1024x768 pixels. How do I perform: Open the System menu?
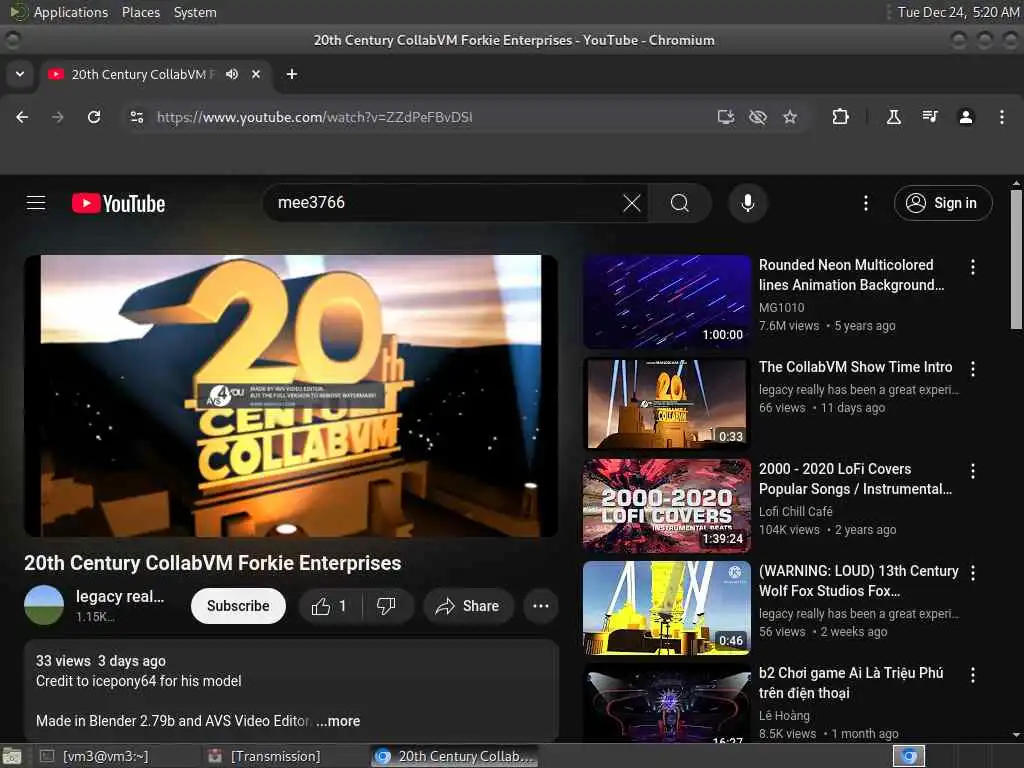[x=195, y=12]
